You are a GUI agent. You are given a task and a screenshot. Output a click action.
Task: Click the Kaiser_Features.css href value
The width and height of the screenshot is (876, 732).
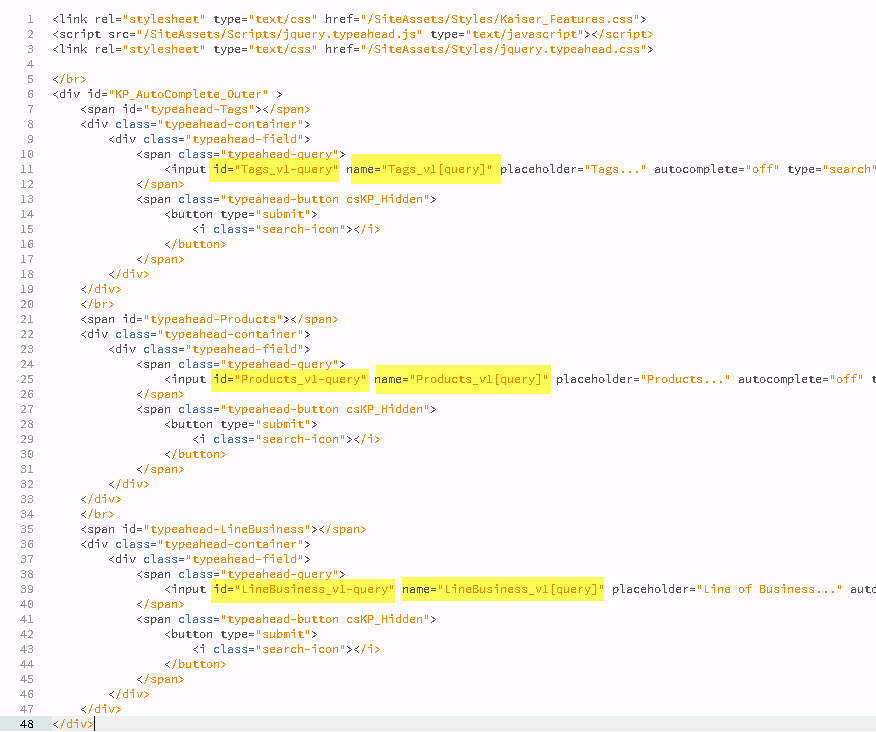[x=503, y=20]
